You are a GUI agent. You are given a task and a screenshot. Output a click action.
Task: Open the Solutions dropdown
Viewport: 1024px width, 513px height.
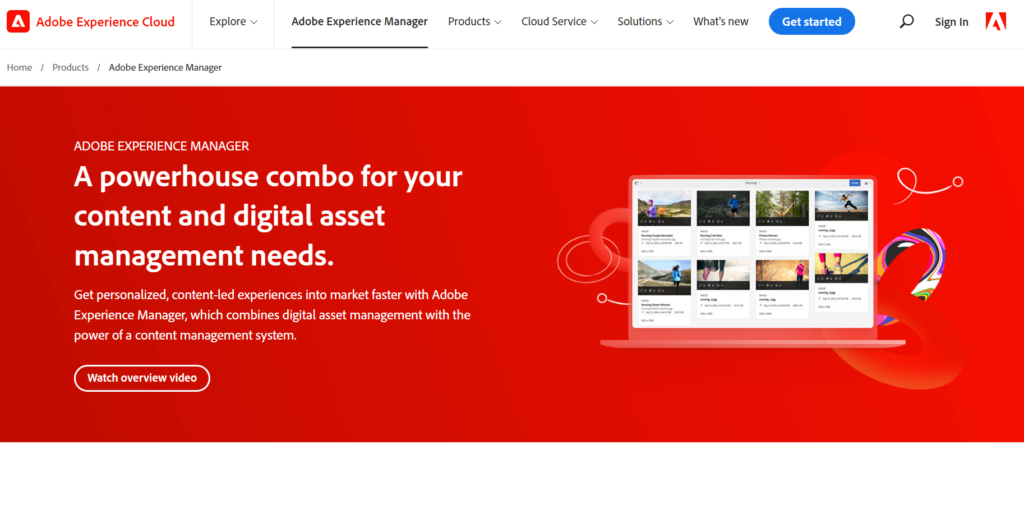[x=645, y=21]
